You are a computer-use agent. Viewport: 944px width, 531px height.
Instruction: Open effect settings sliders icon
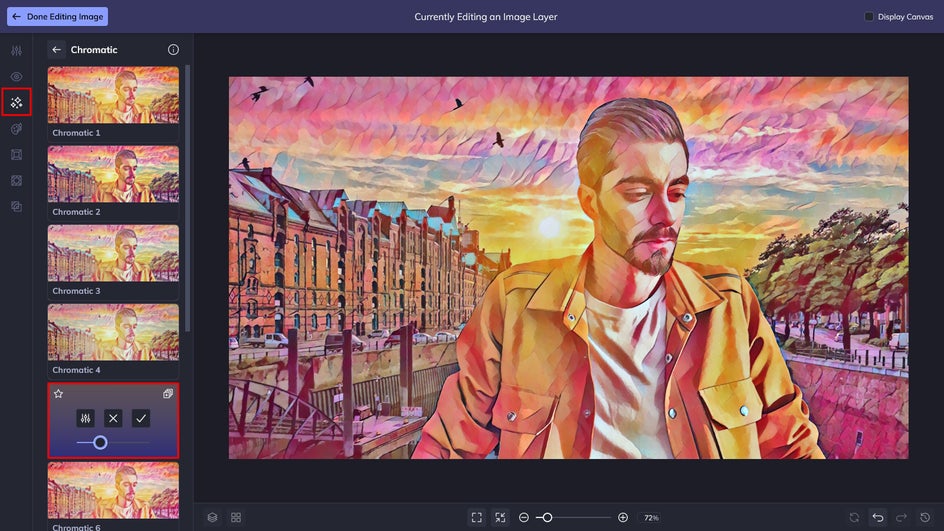click(85, 418)
